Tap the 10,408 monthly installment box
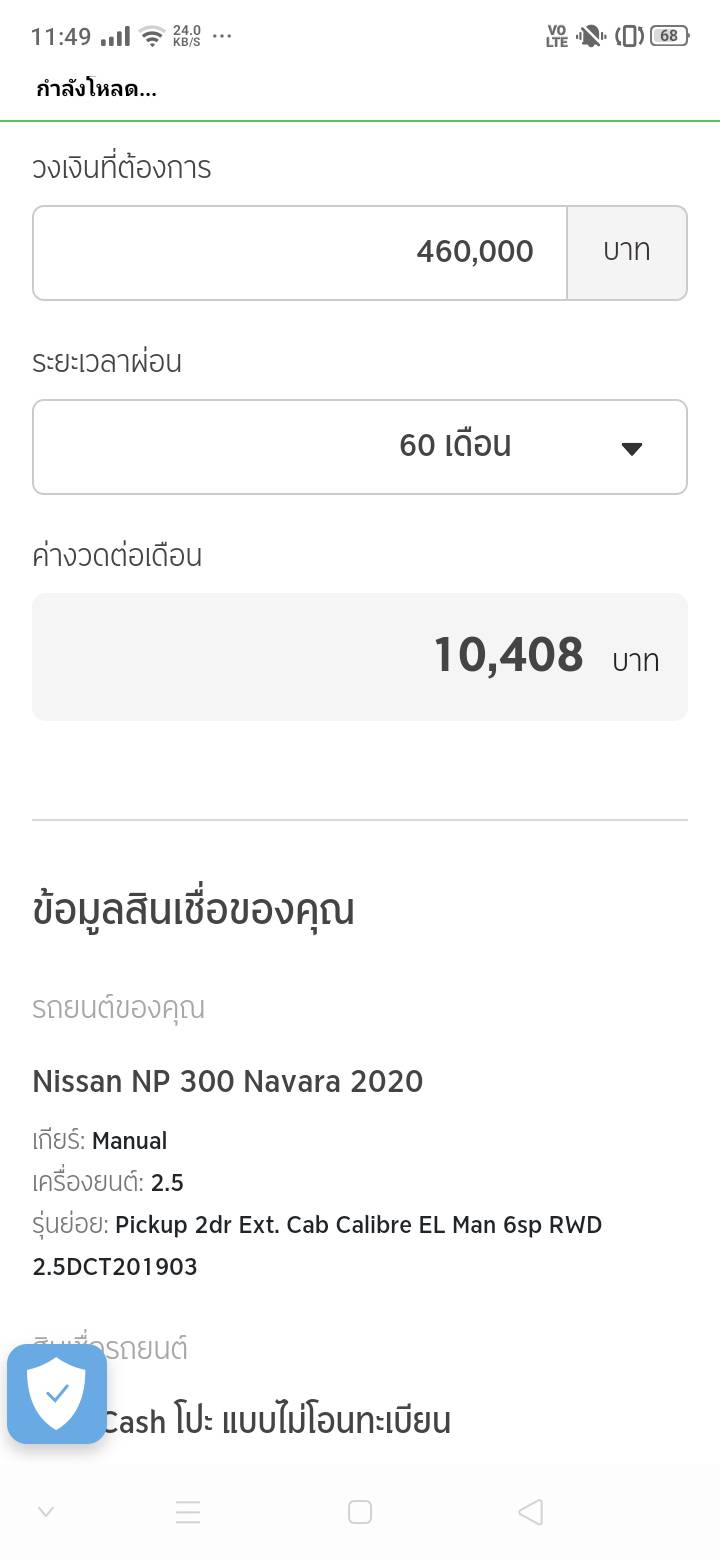Screen dimensions: 720x1560 [360, 656]
